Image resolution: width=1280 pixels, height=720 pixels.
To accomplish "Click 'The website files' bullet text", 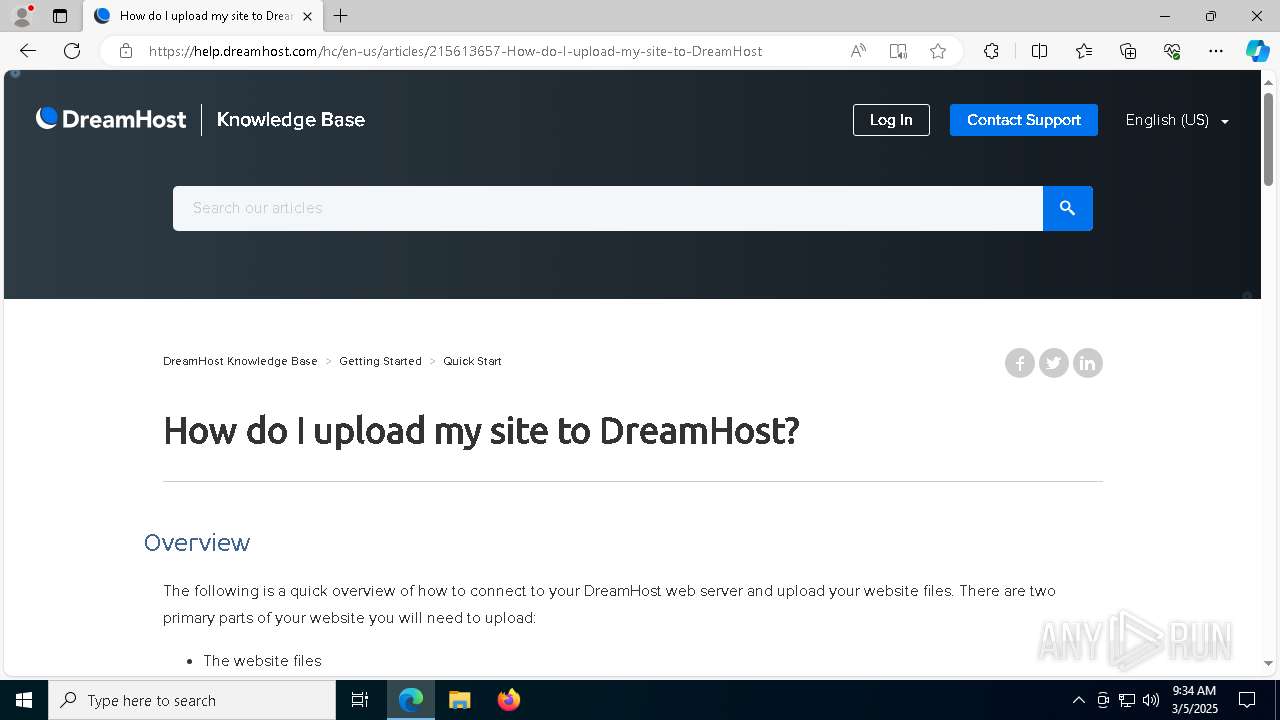I will [262, 661].
